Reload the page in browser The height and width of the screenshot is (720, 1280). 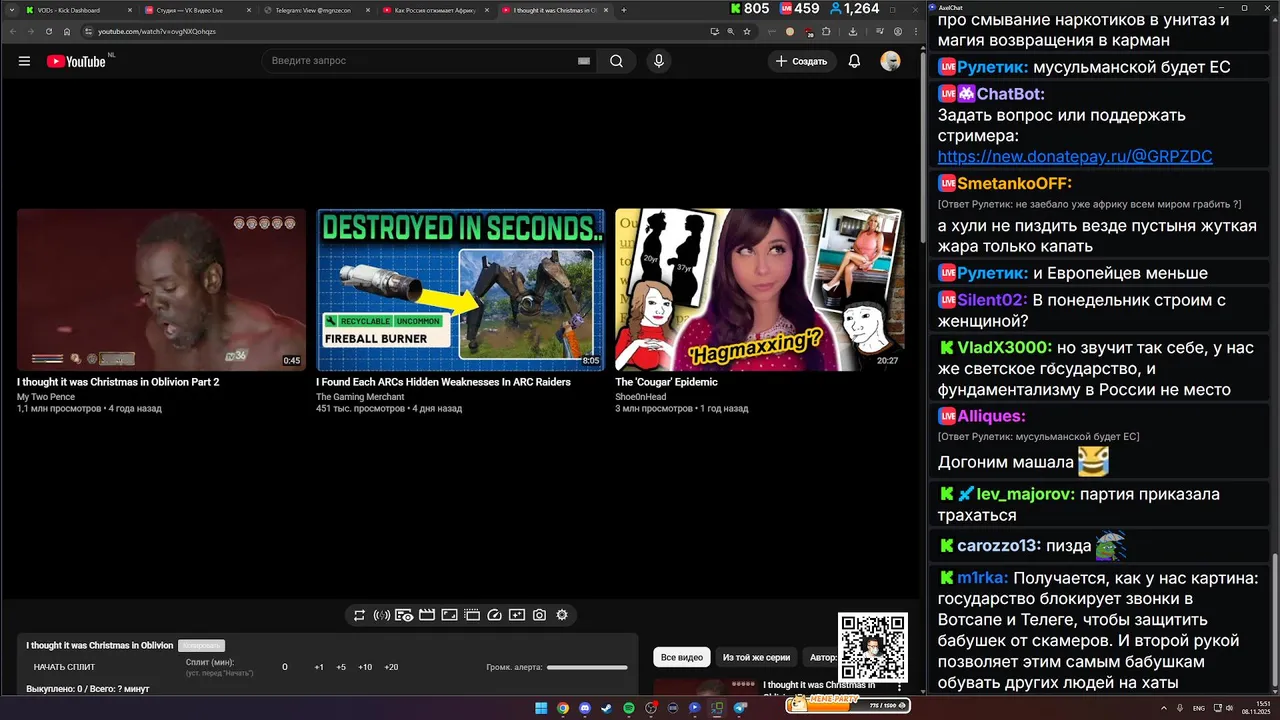click(49, 31)
